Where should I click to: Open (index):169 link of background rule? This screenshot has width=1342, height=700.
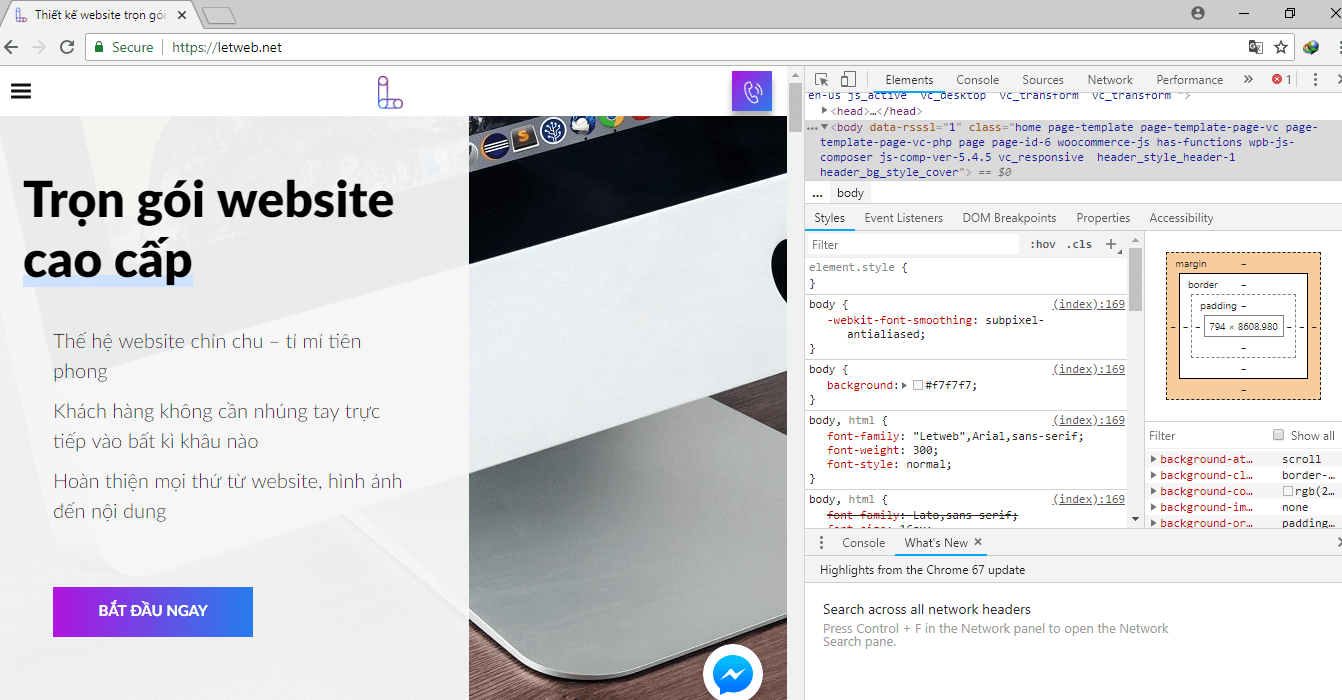tap(1089, 369)
